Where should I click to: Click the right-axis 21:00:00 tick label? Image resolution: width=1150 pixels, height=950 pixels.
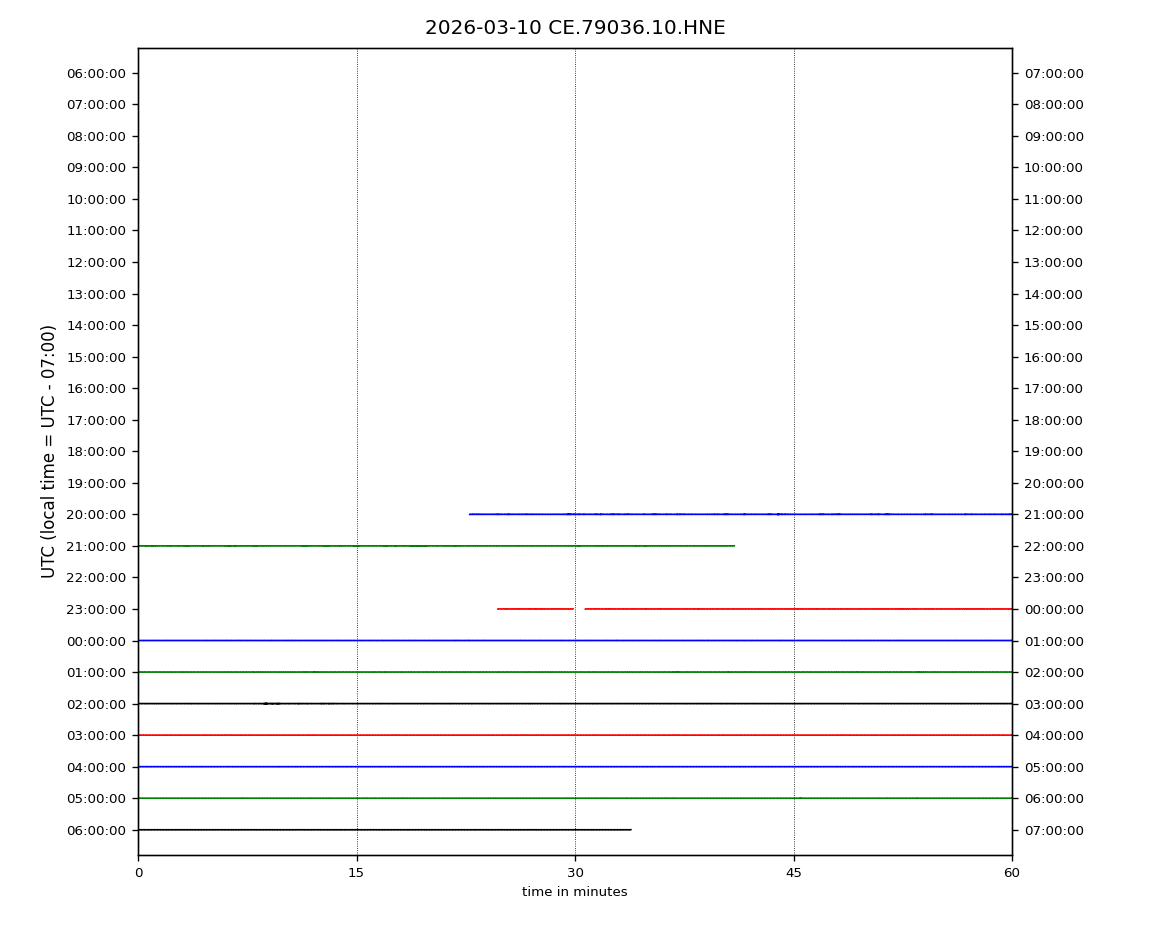coord(1053,514)
